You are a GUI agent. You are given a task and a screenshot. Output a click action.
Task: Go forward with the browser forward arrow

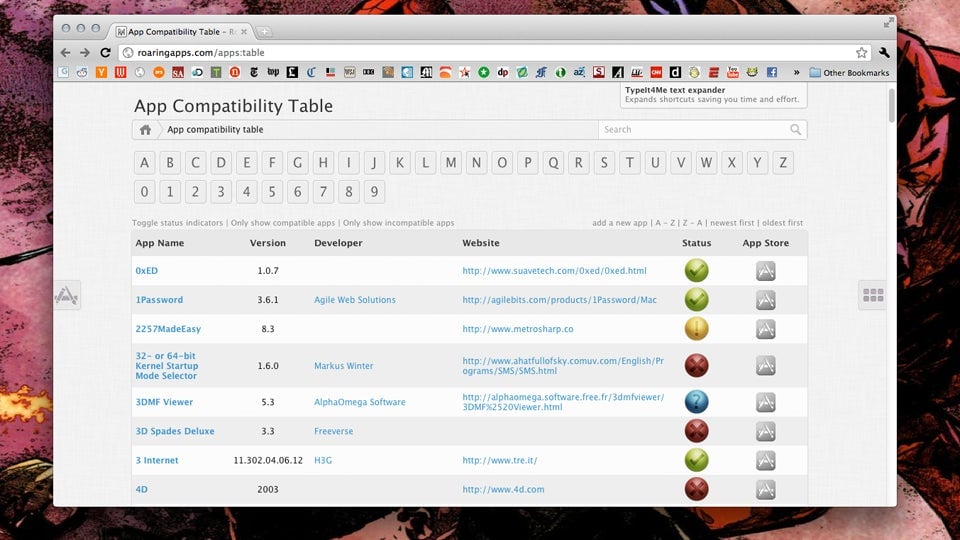[x=85, y=53]
